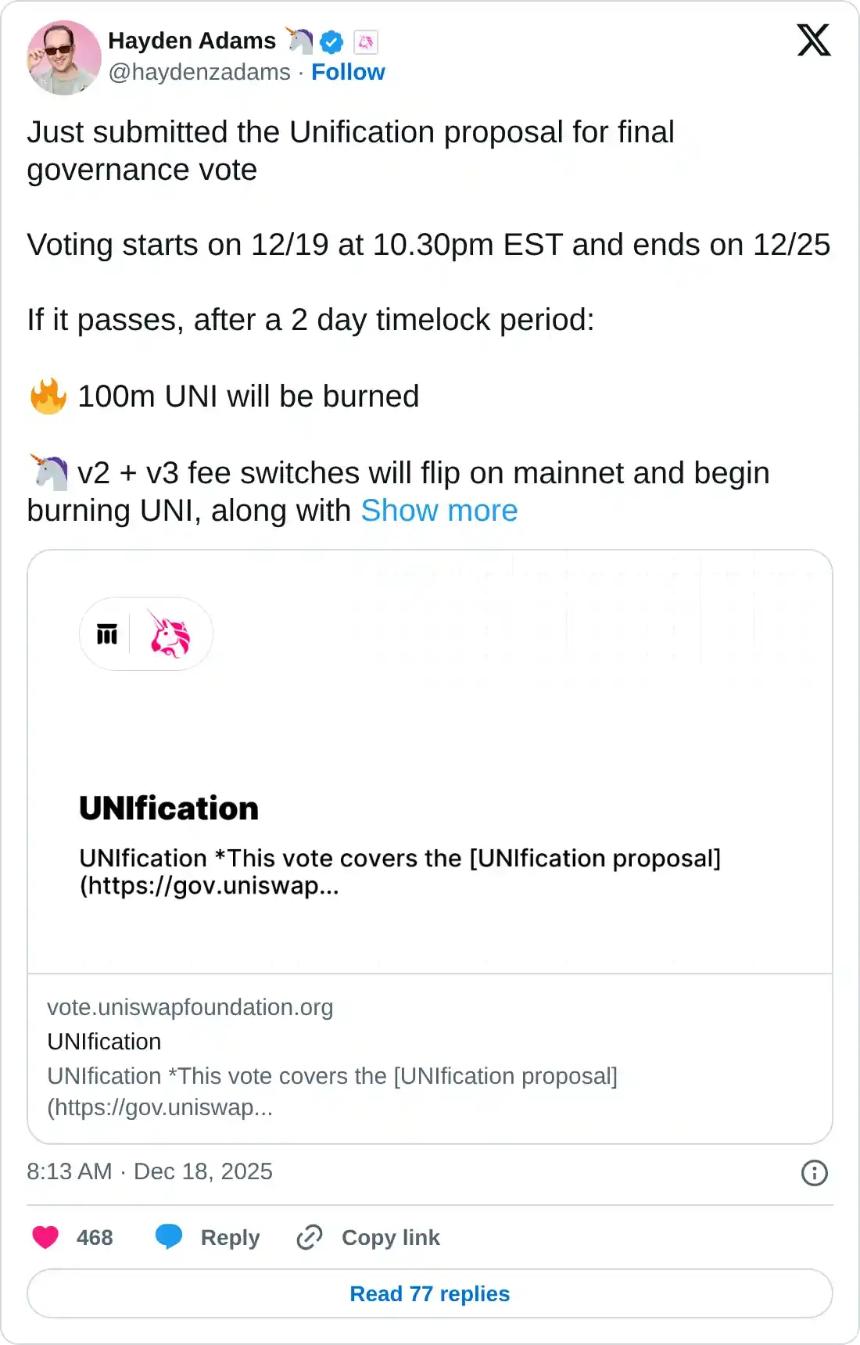Click the Hayden Adams display name
The width and height of the screenshot is (860, 1345).
coord(191,41)
